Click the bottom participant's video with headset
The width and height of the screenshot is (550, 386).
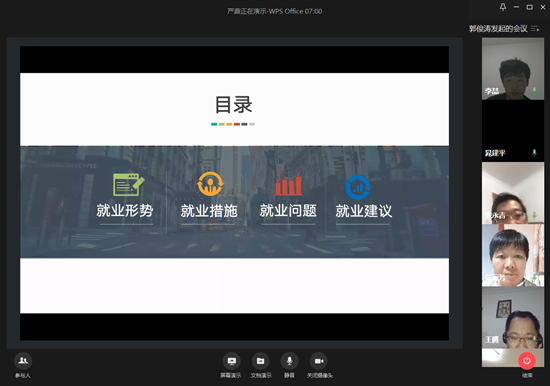[513, 318]
